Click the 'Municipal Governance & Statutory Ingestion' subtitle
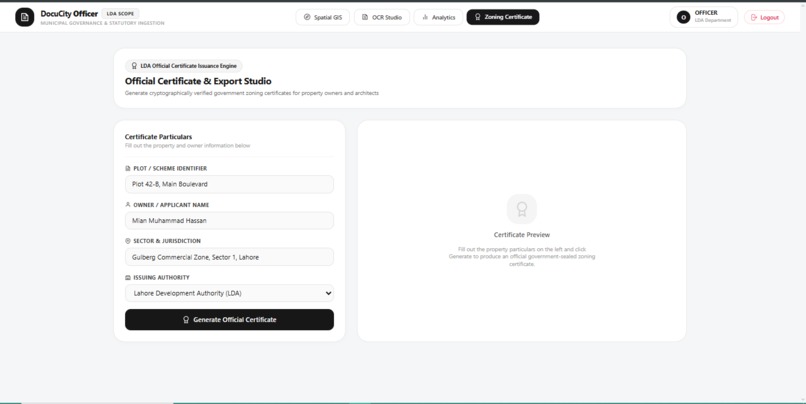The height and width of the screenshot is (404, 806). click(102, 23)
